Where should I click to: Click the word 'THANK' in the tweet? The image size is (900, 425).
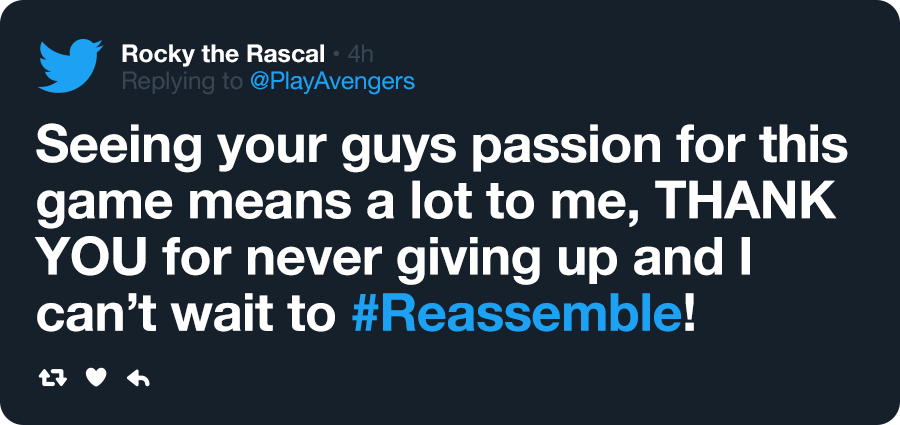point(745,202)
